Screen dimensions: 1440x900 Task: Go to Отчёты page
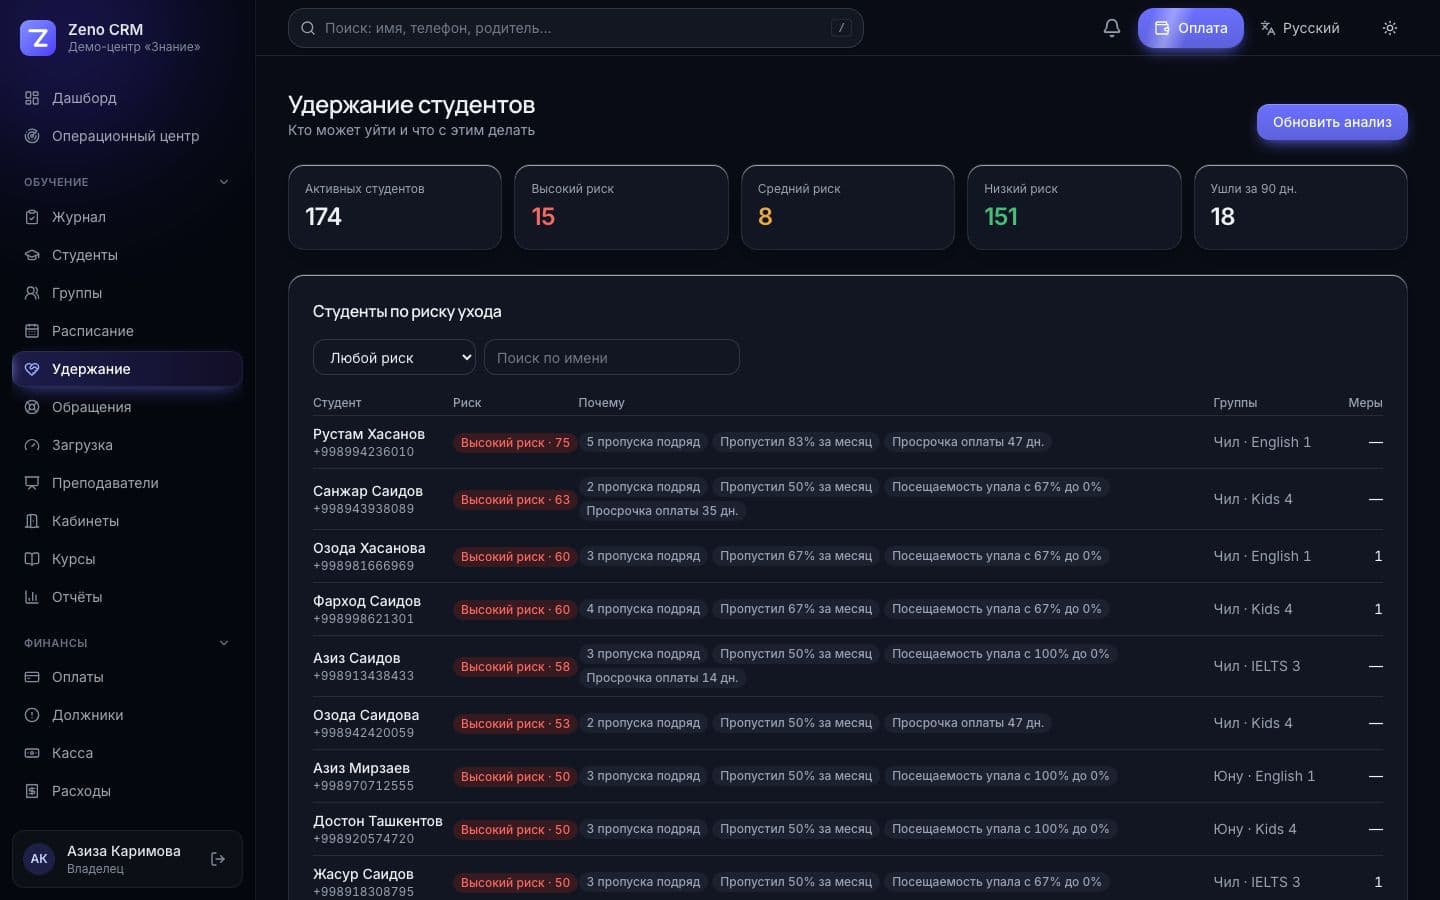point(127,597)
